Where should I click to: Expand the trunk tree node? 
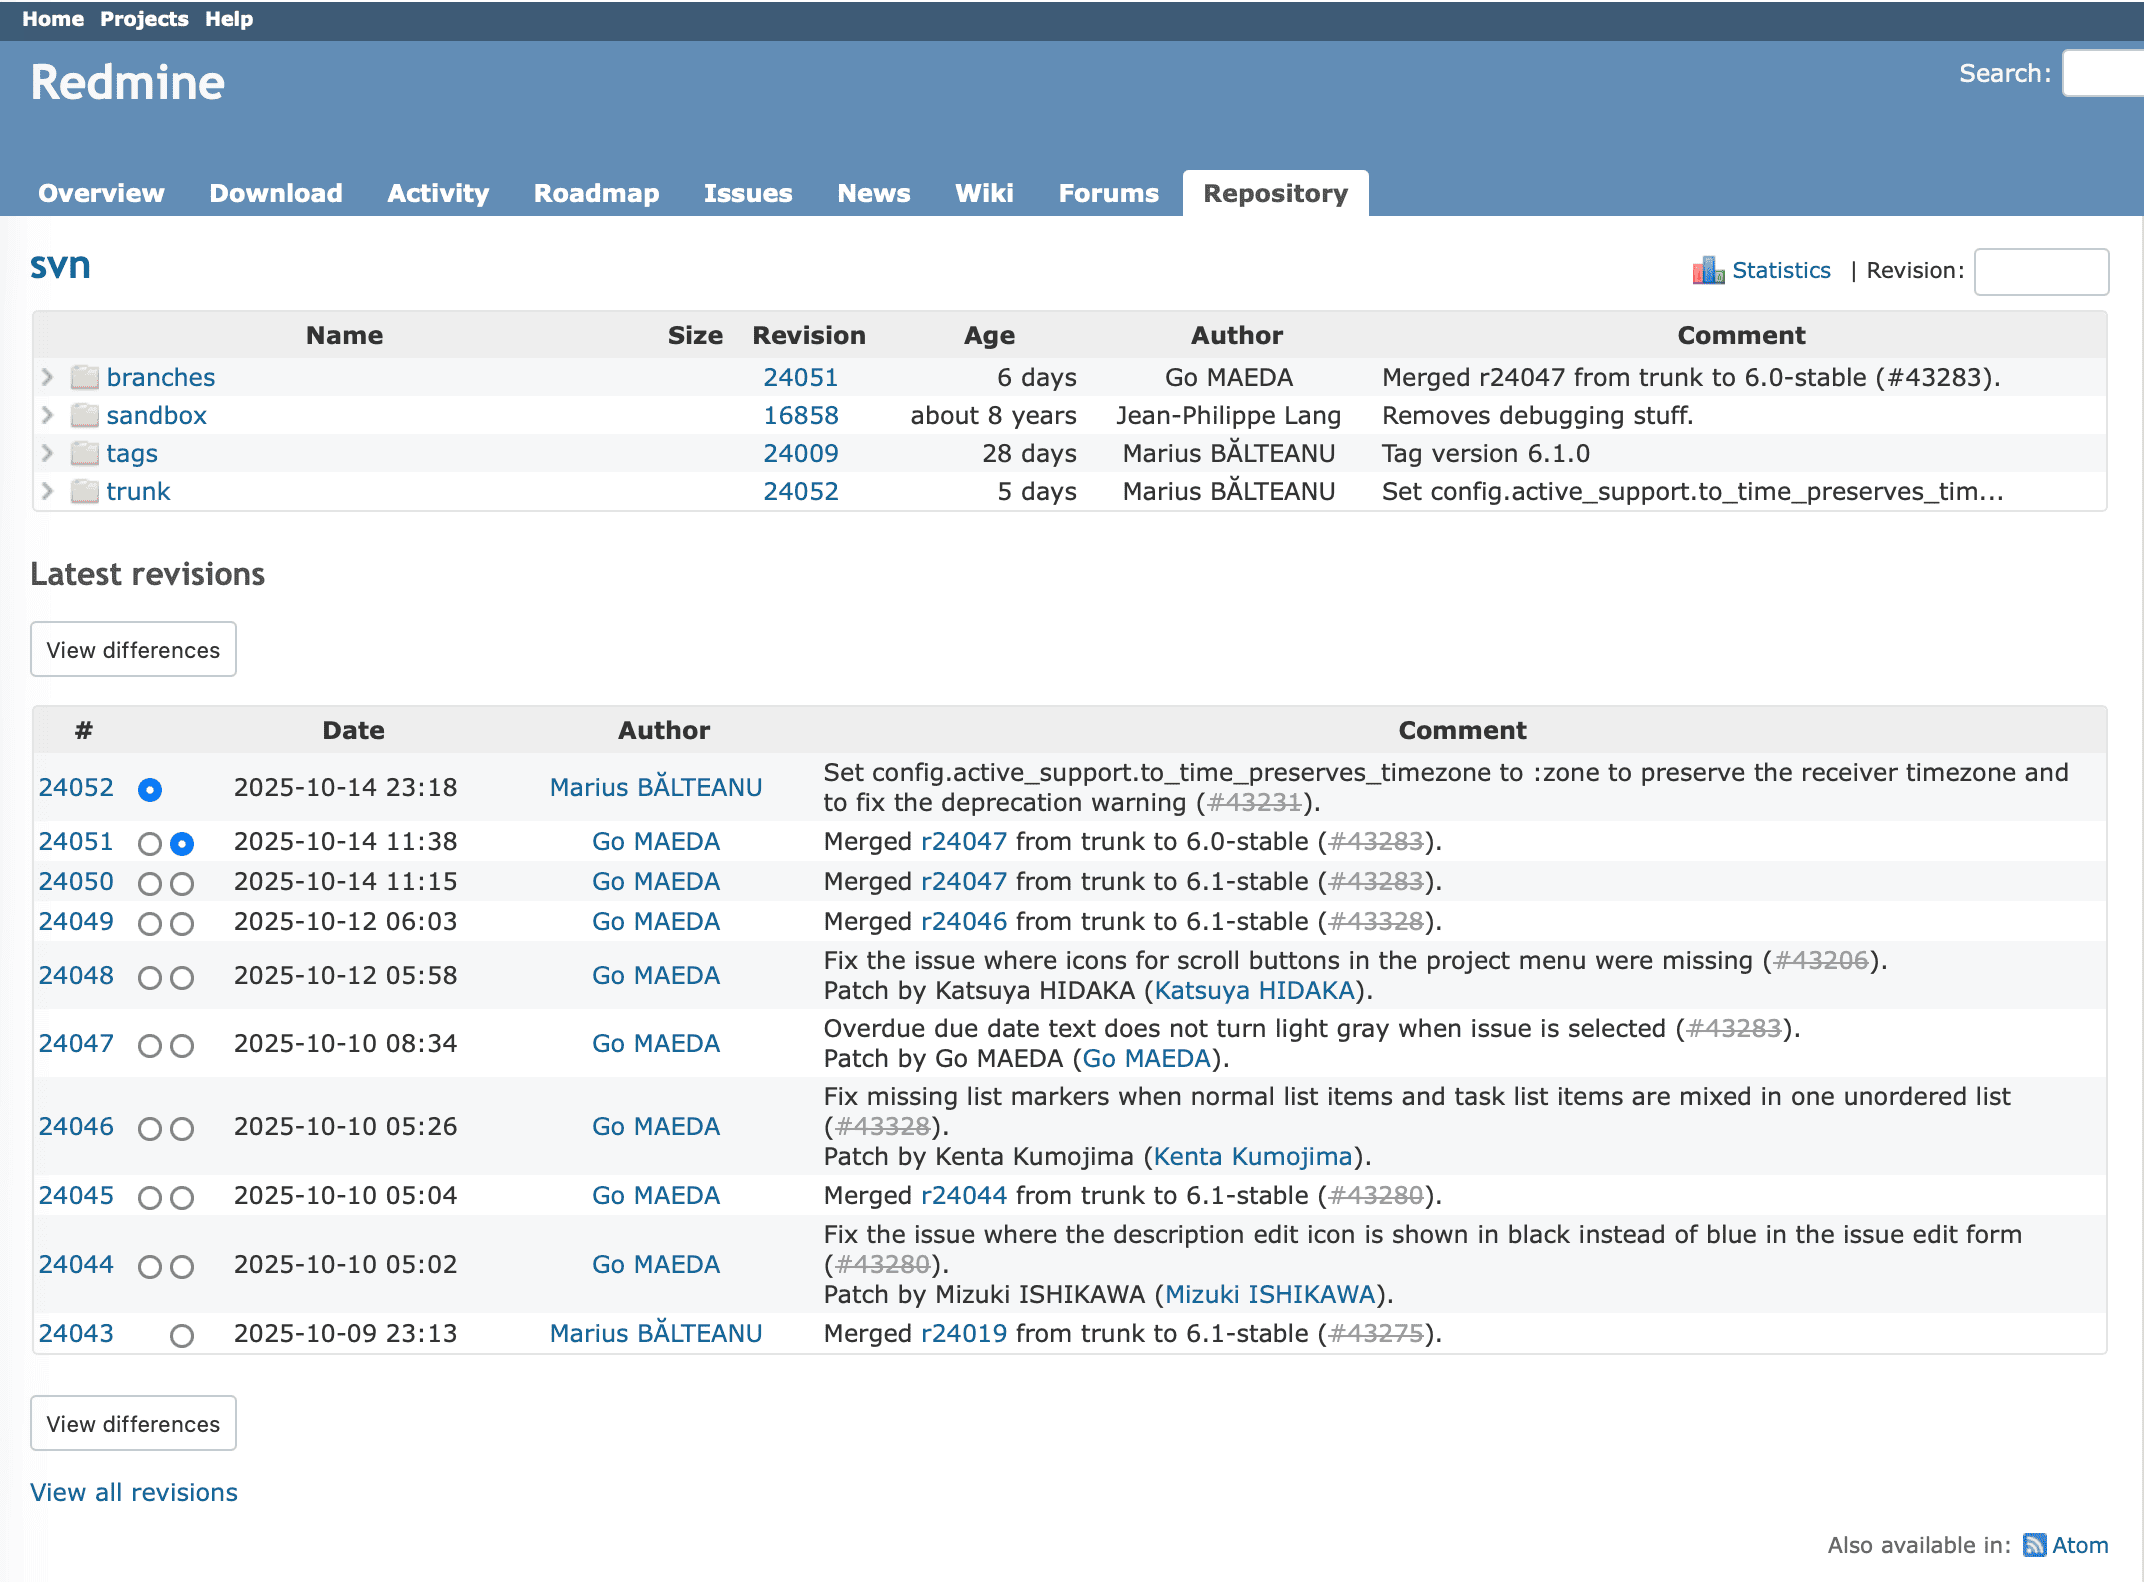click(46, 491)
